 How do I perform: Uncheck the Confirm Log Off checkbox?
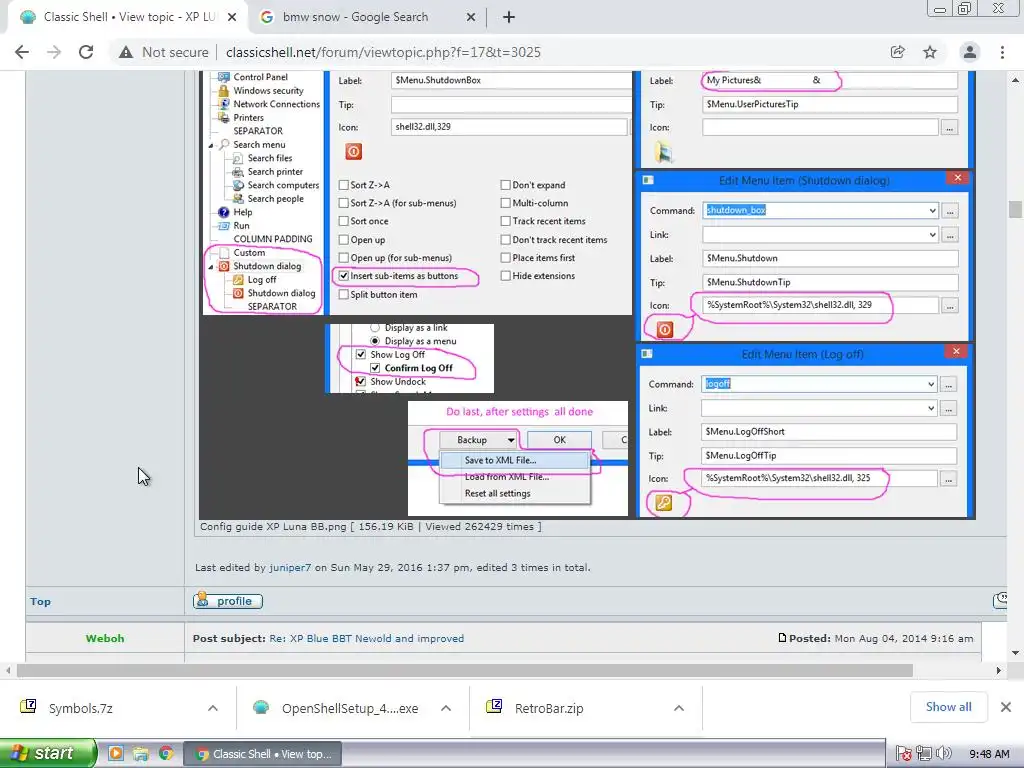(375, 368)
